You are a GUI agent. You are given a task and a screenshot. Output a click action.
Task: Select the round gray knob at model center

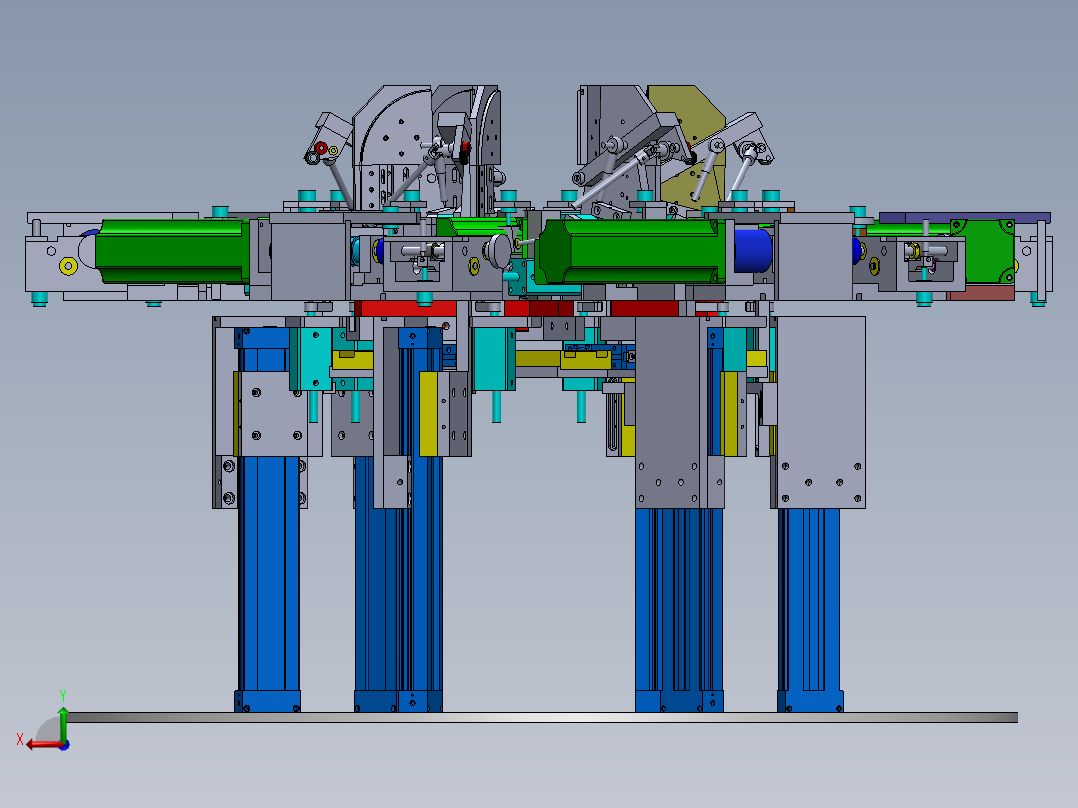pyautogui.click(x=500, y=251)
